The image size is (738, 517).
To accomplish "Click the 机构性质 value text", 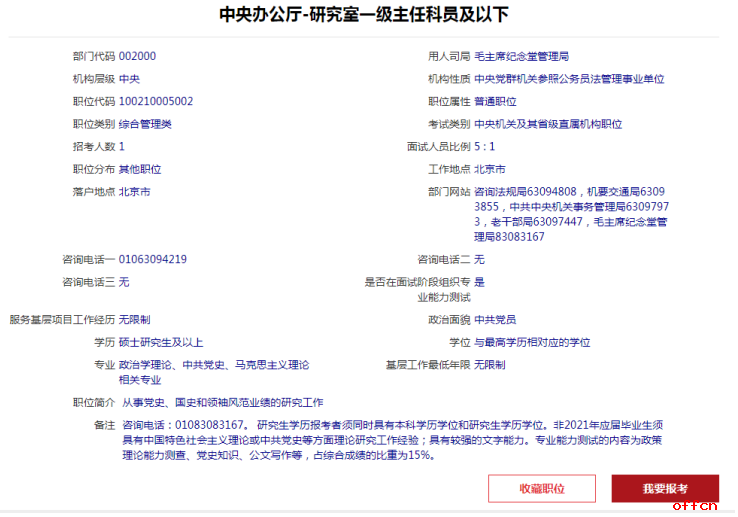I will coord(569,79).
